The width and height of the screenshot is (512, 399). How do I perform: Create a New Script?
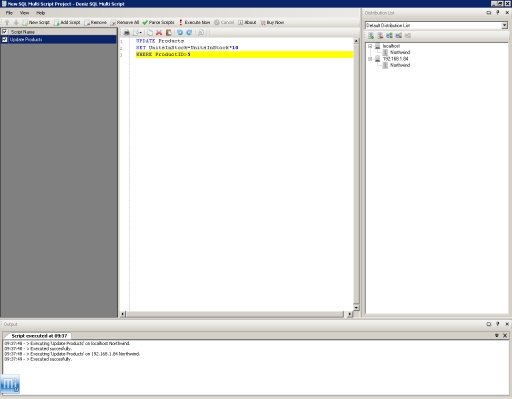pos(36,22)
